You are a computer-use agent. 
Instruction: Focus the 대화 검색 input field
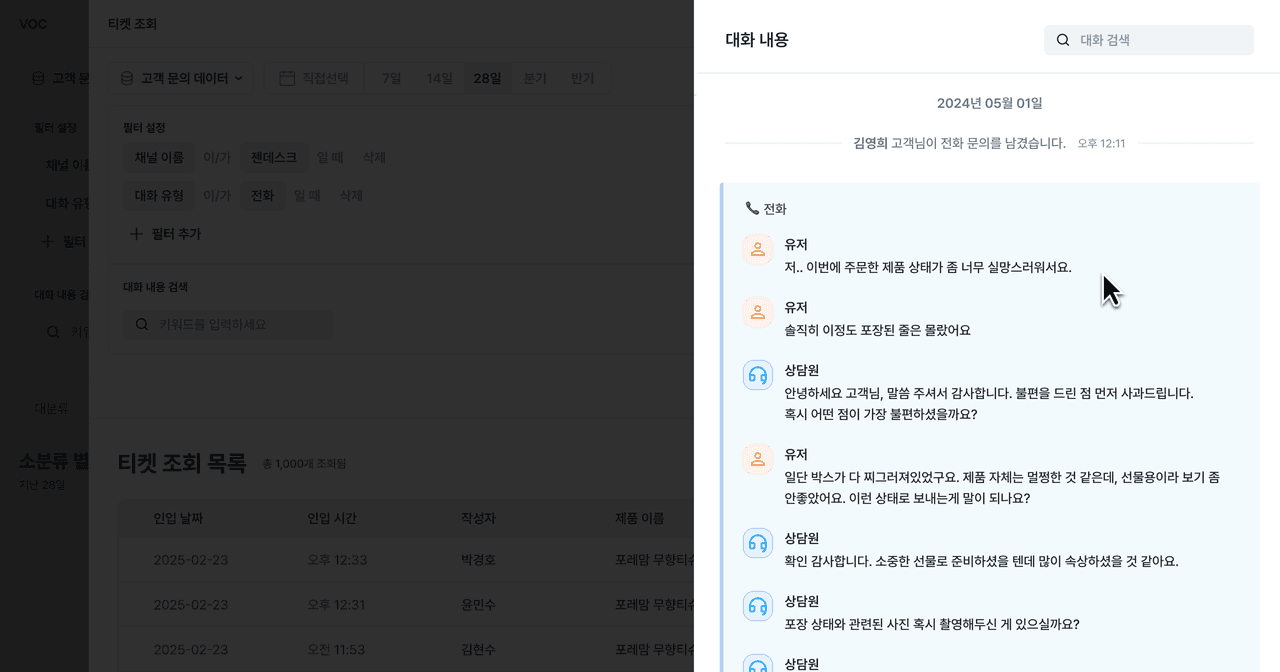point(1149,40)
